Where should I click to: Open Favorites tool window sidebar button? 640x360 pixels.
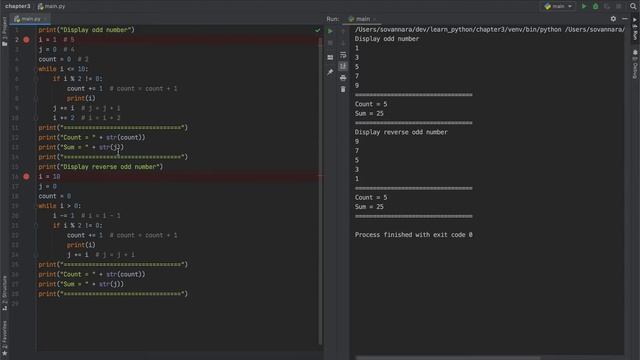pyautogui.click(x=4, y=338)
